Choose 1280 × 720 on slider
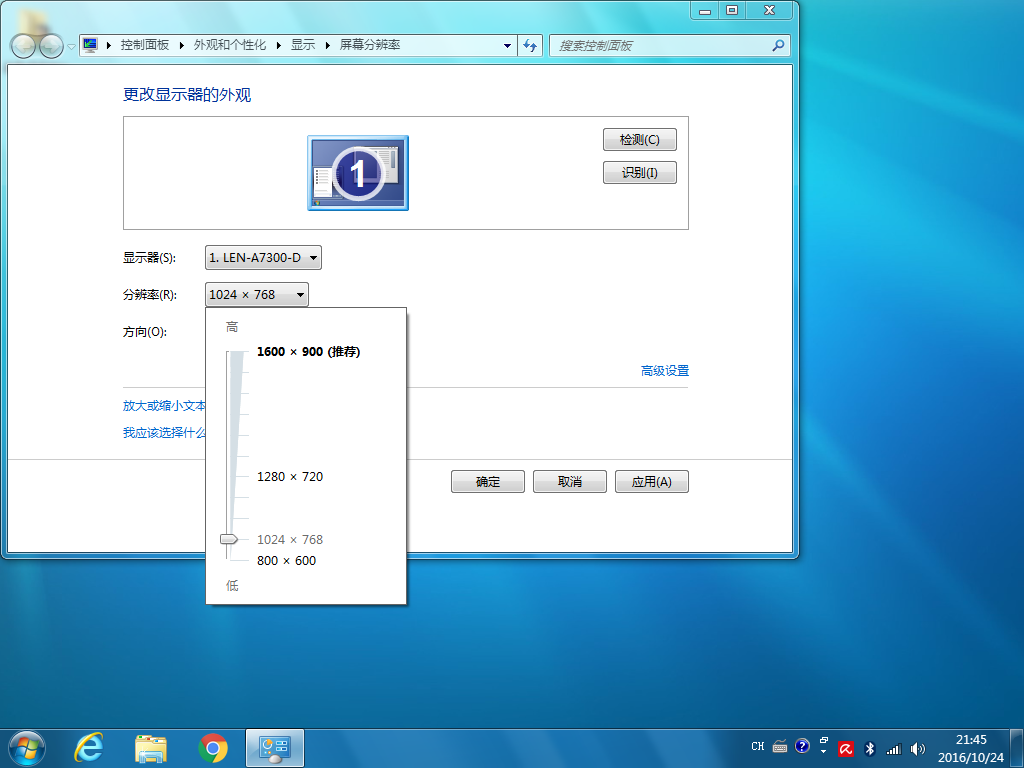The image size is (1024, 768). click(290, 477)
